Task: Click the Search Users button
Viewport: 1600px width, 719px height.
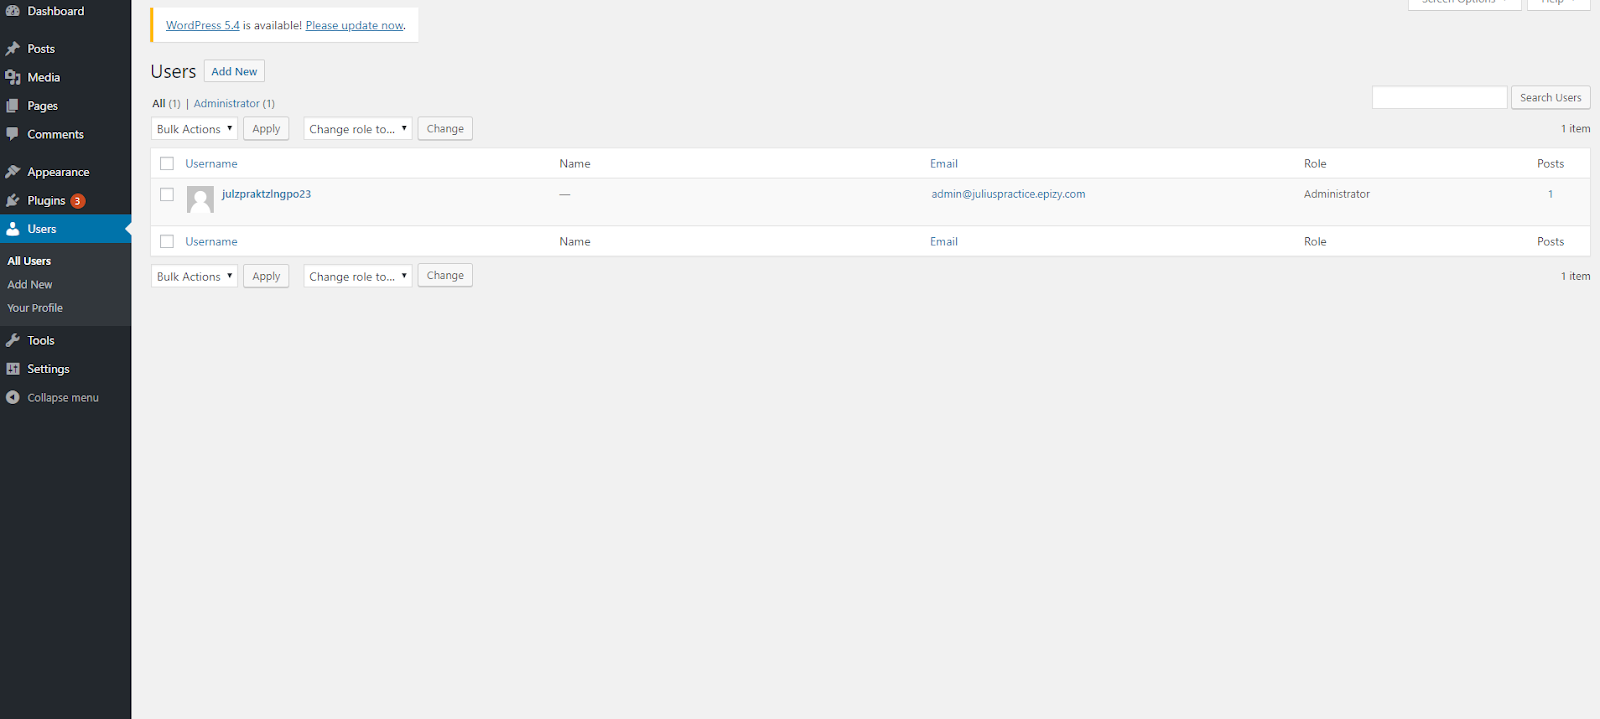Action: (x=1550, y=97)
